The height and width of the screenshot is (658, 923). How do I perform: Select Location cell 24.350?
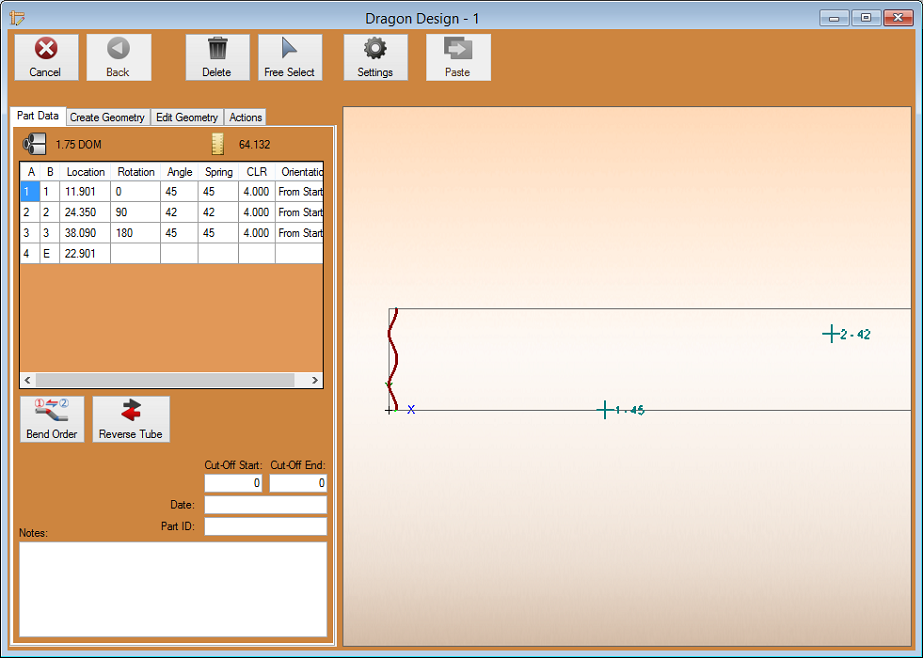click(85, 212)
